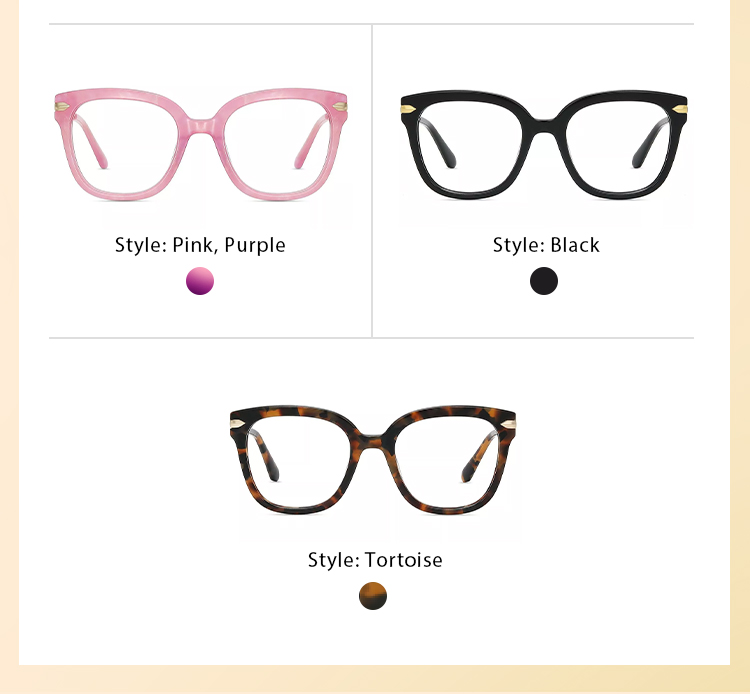
Task: Open the black glasses product image
Action: coord(544,144)
